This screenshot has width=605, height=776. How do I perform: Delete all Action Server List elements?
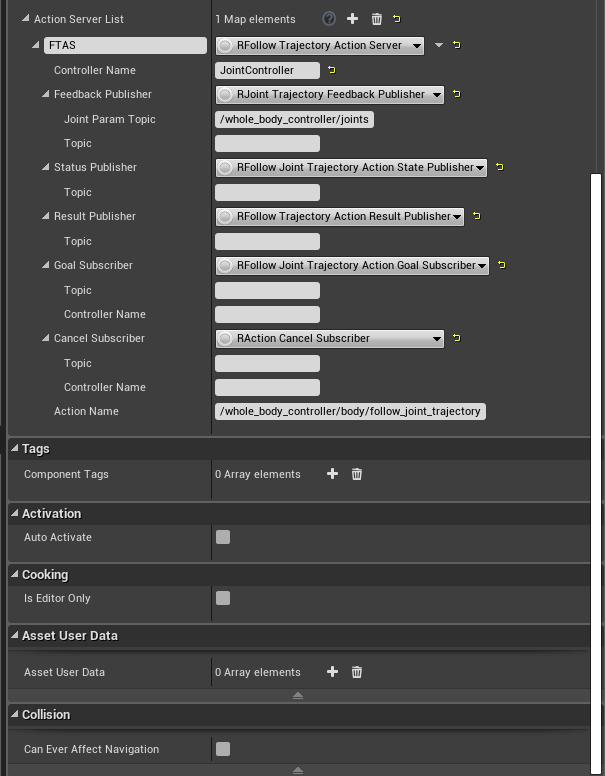pos(377,19)
